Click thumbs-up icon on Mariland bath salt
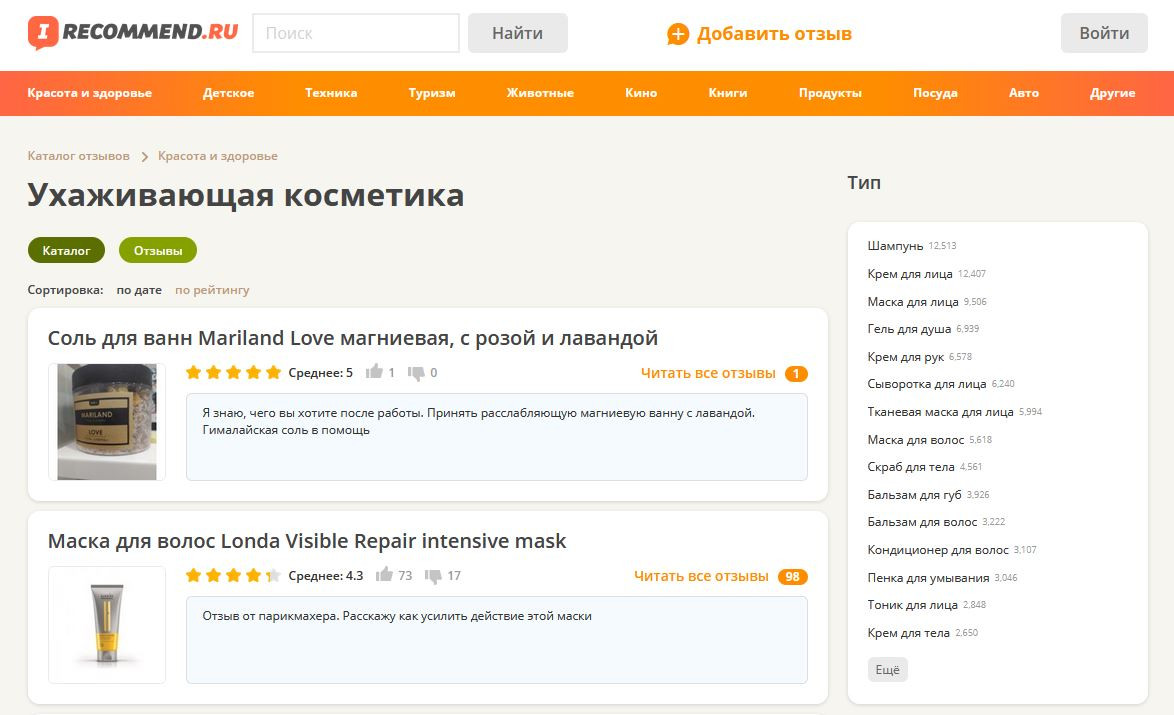Image resolution: width=1174 pixels, height=715 pixels. 375,372
